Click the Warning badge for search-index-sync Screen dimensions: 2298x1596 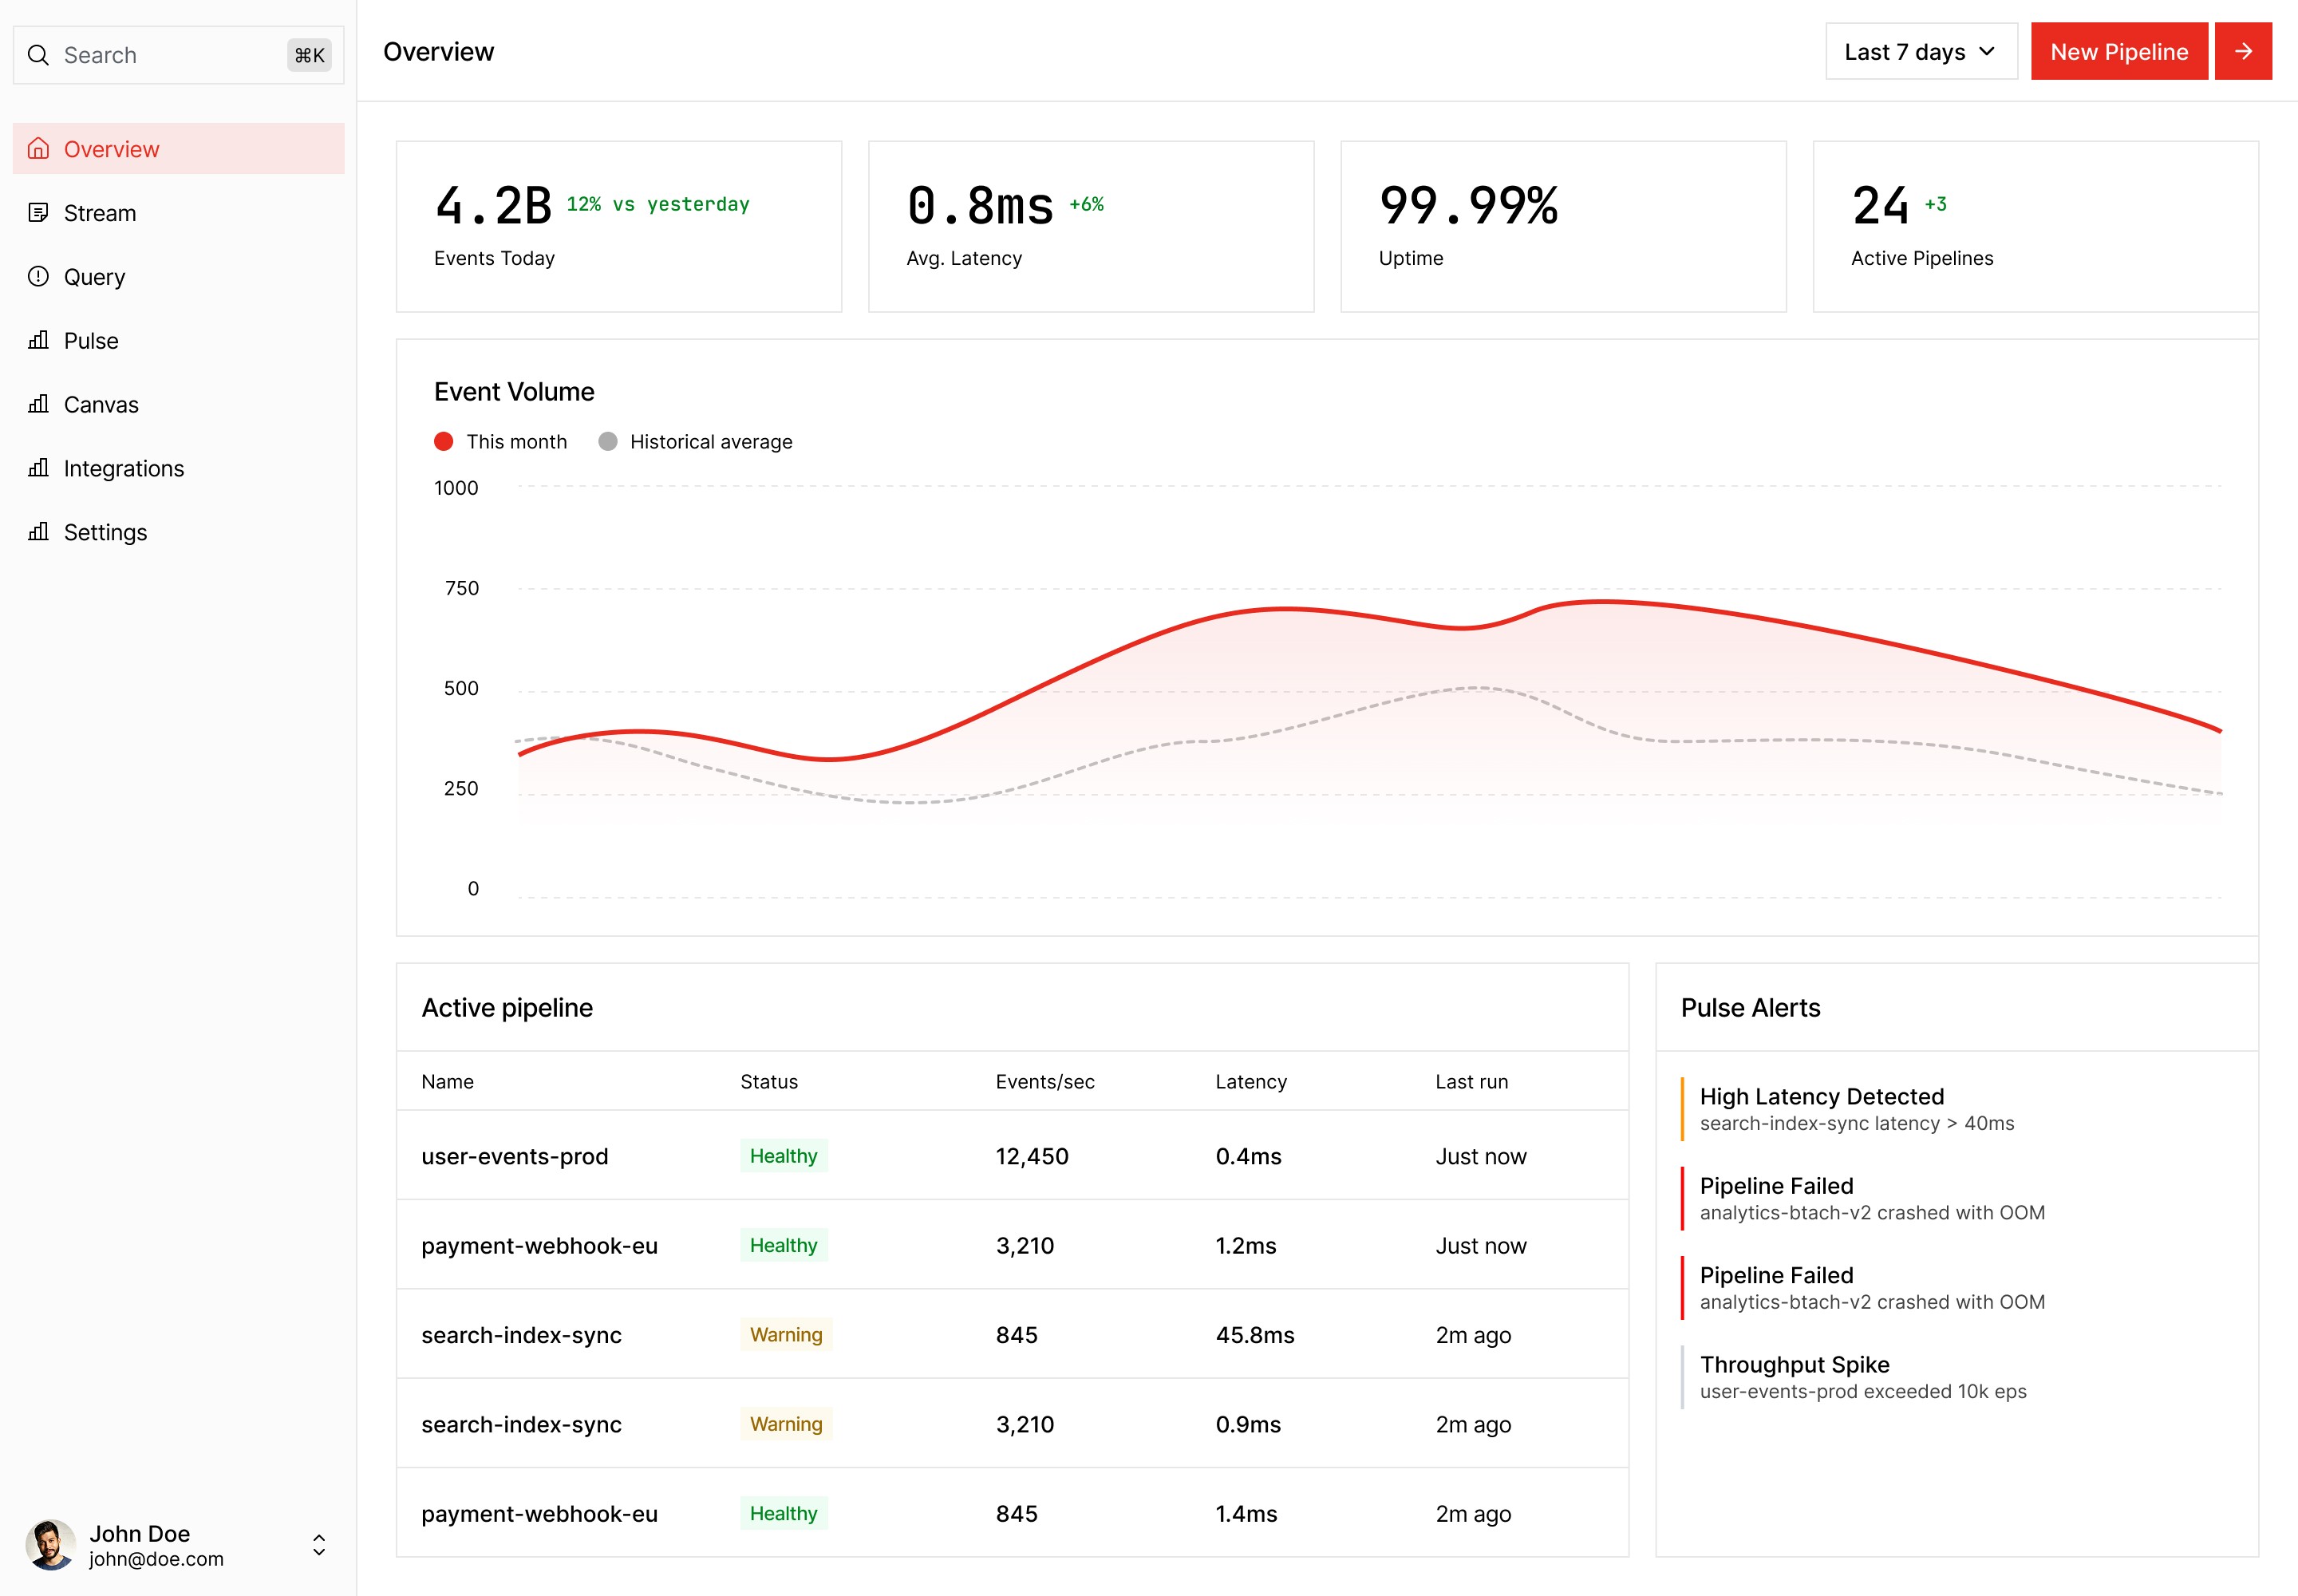[786, 1335]
